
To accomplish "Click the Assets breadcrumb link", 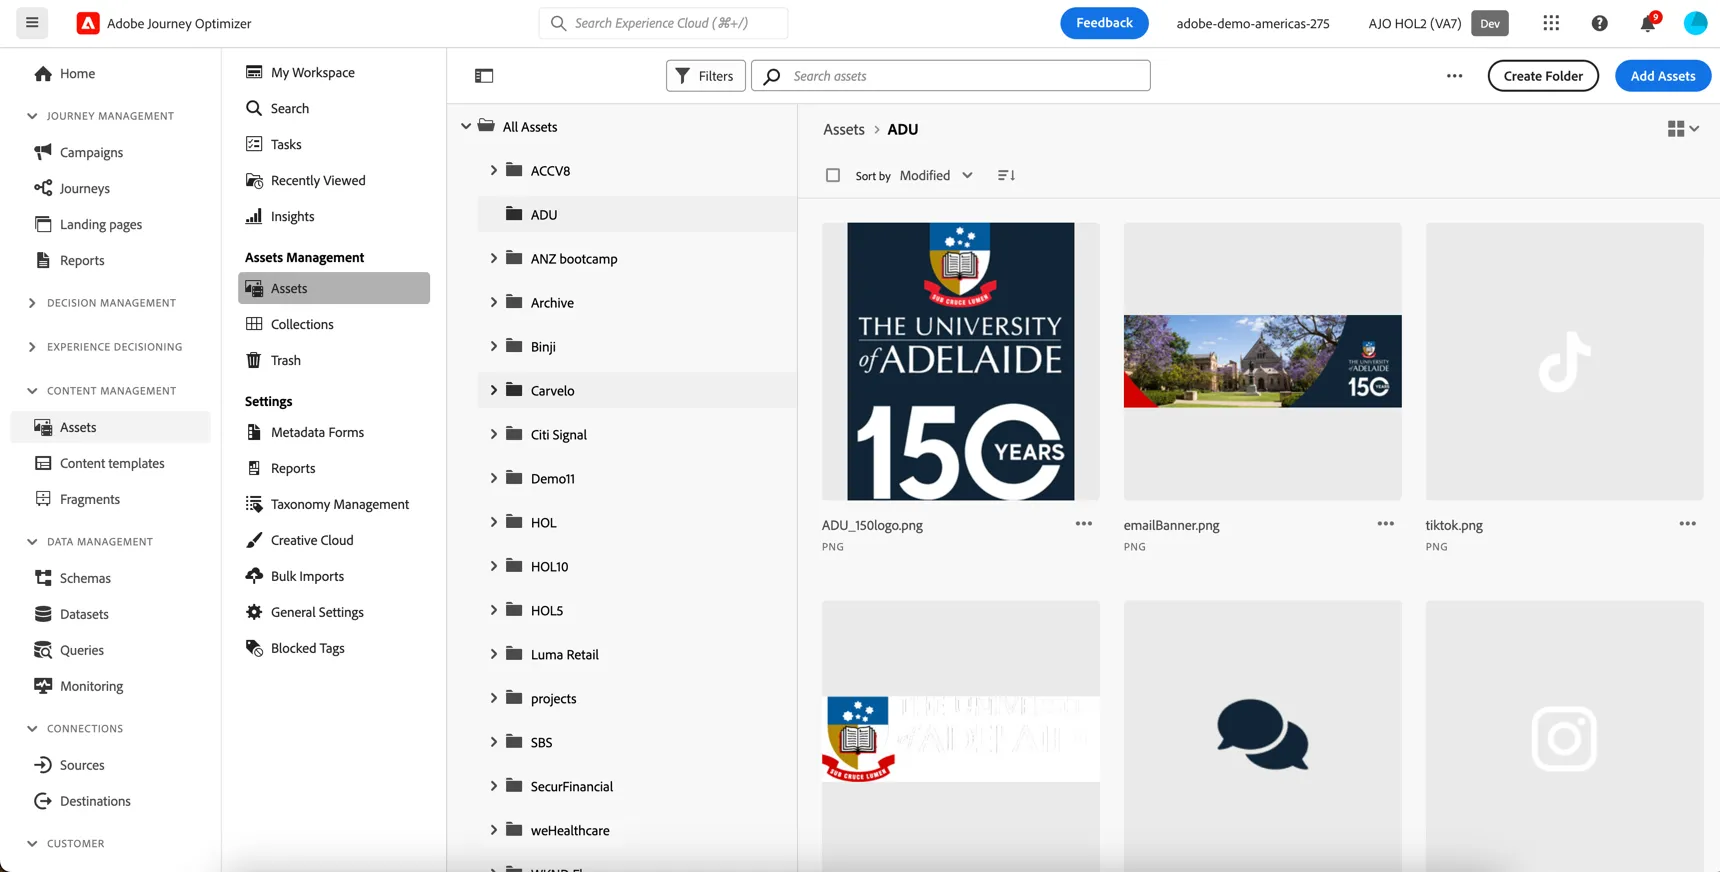I will (844, 129).
